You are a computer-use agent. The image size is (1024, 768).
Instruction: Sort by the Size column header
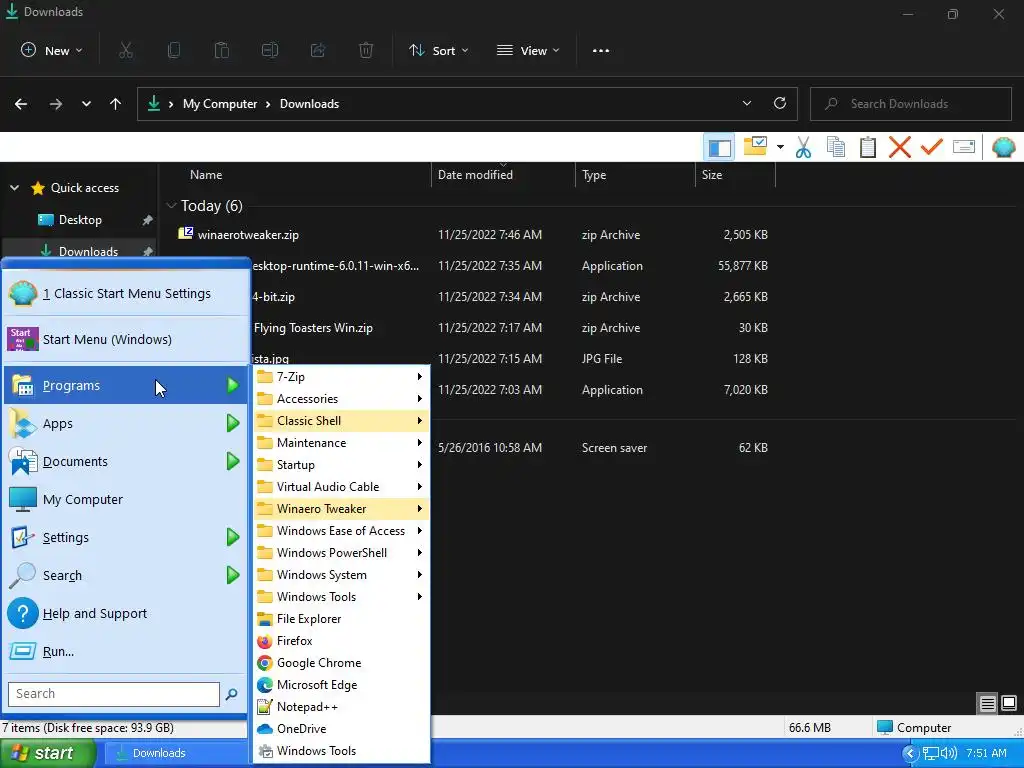pyautogui.click(x=712, y=175)
